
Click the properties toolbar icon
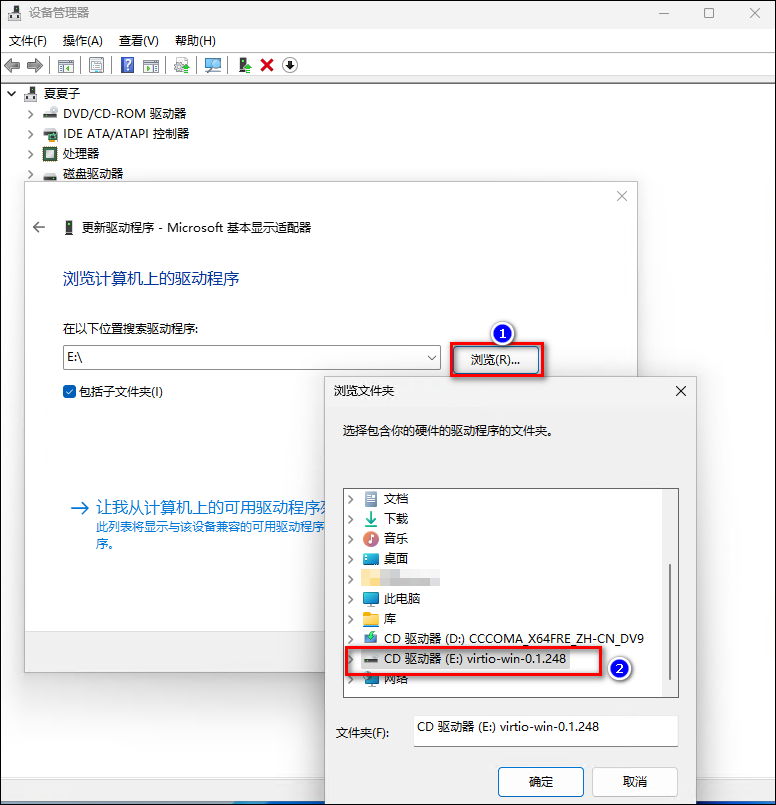(x=96, y=65)
